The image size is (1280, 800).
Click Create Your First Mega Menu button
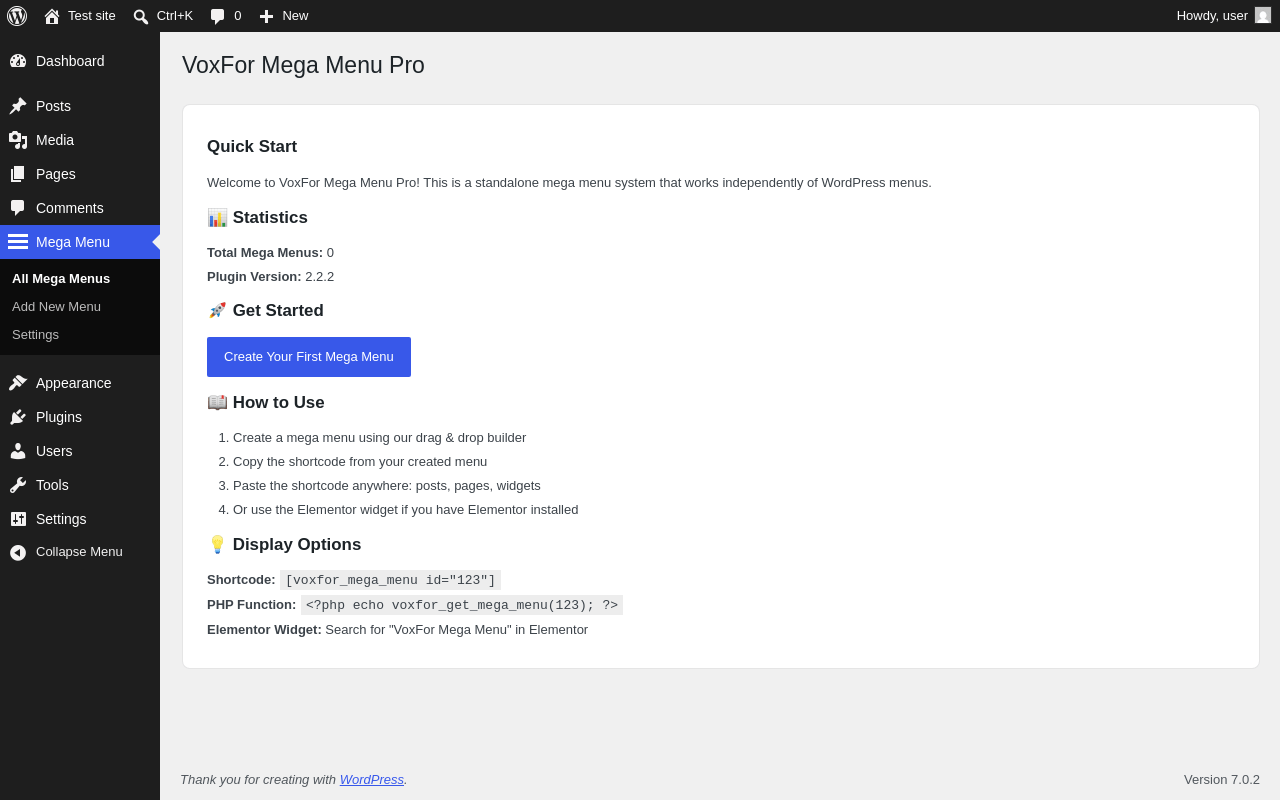click(309, 357)
